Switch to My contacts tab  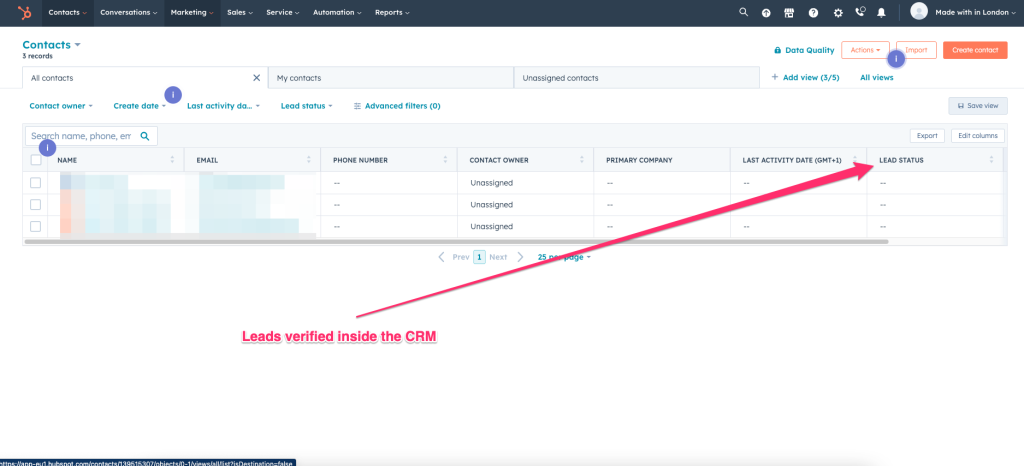[x=391, y=78]
